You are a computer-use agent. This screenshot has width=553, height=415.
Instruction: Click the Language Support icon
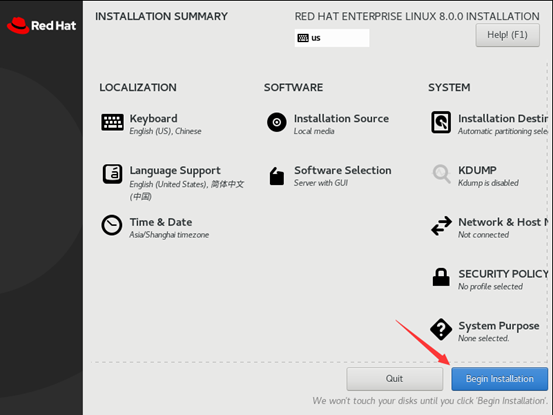click(112, 174)
